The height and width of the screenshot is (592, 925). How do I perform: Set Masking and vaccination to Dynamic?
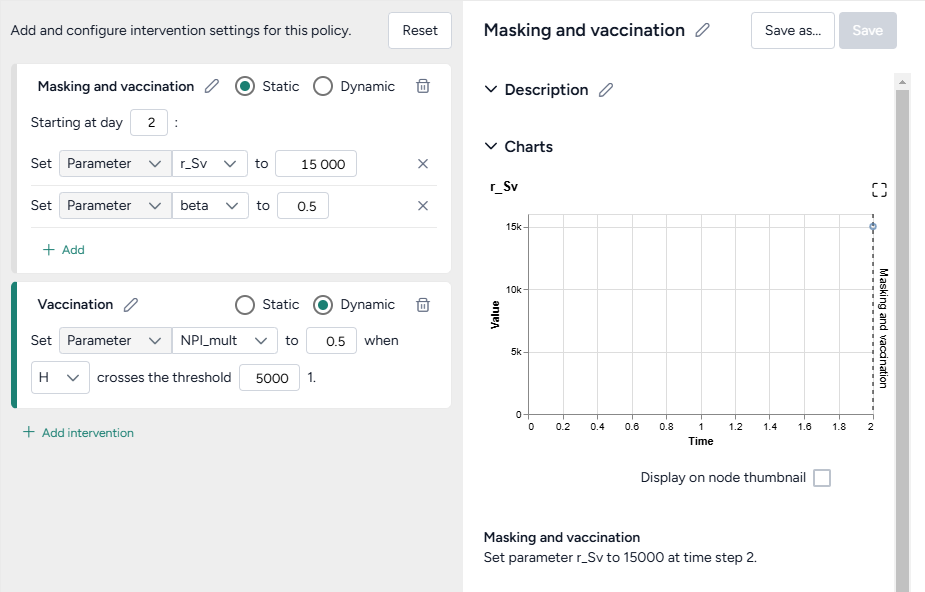point(323,86)
